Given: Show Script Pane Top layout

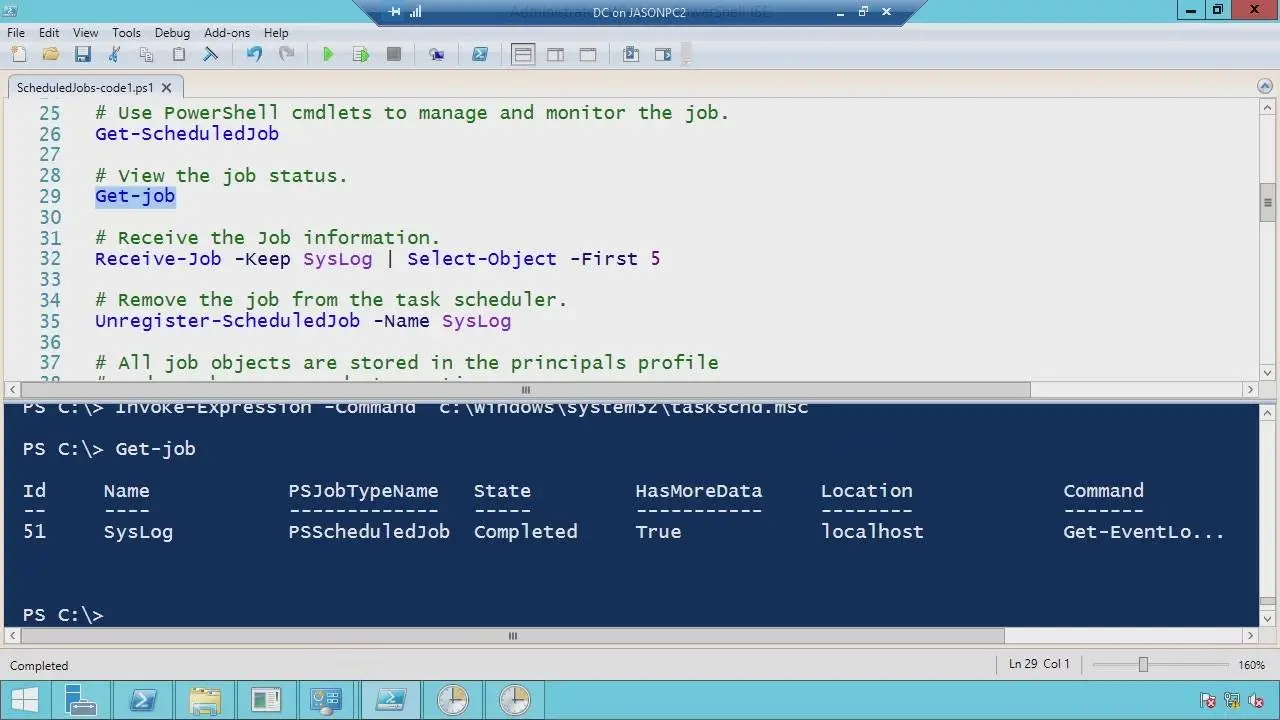Looking at the screenshot, I should tap(523, 54).
